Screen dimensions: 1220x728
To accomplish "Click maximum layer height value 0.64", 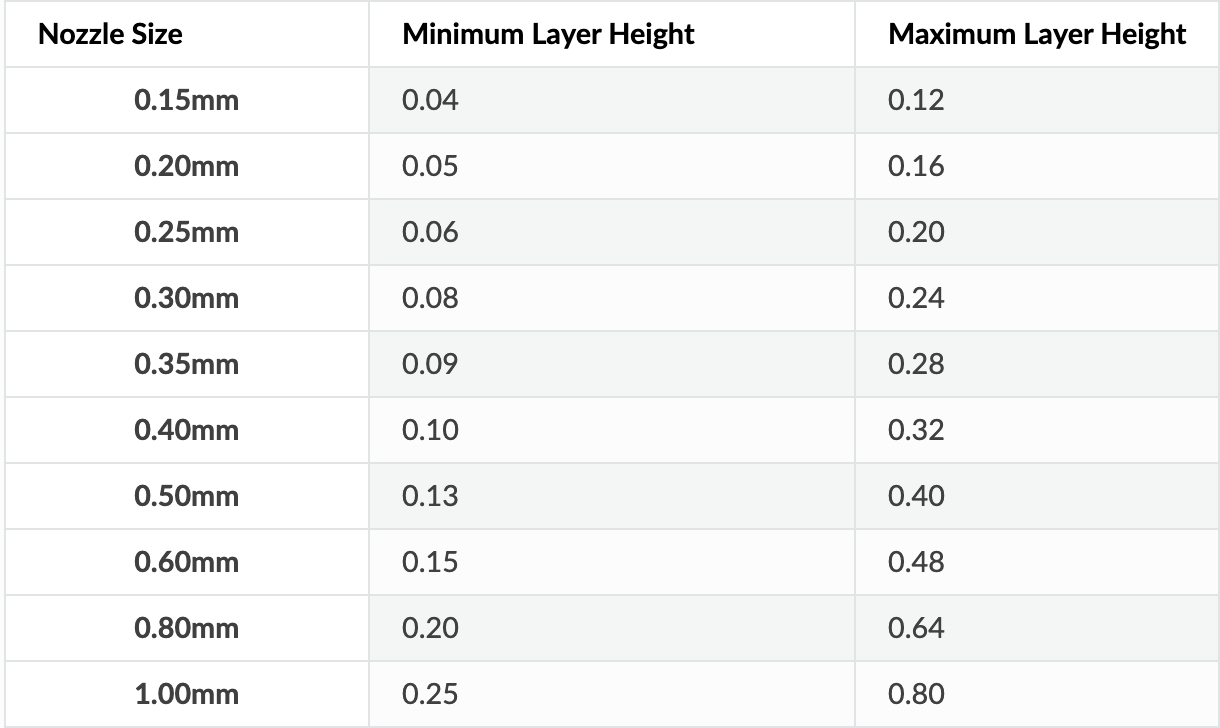I will (916, 628).
